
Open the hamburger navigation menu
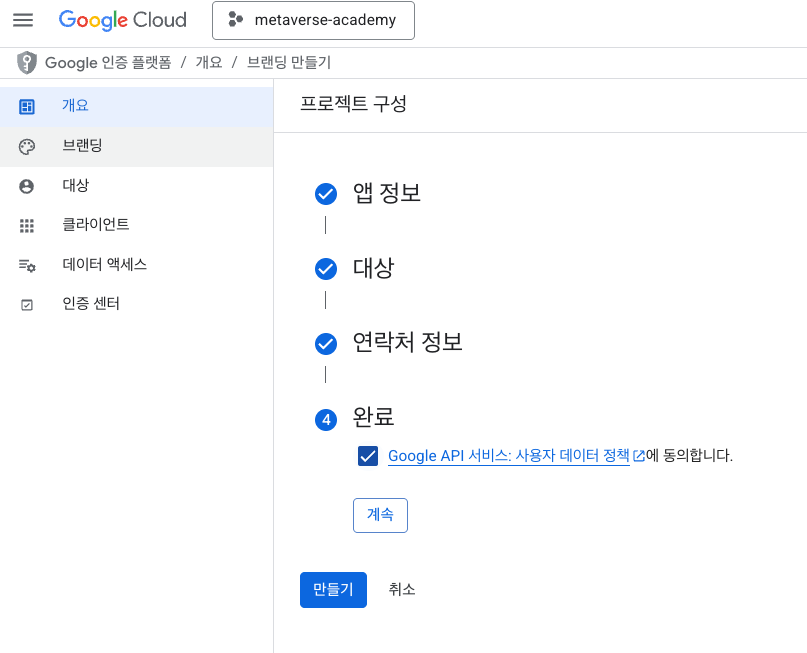click(x=23, y=20)
